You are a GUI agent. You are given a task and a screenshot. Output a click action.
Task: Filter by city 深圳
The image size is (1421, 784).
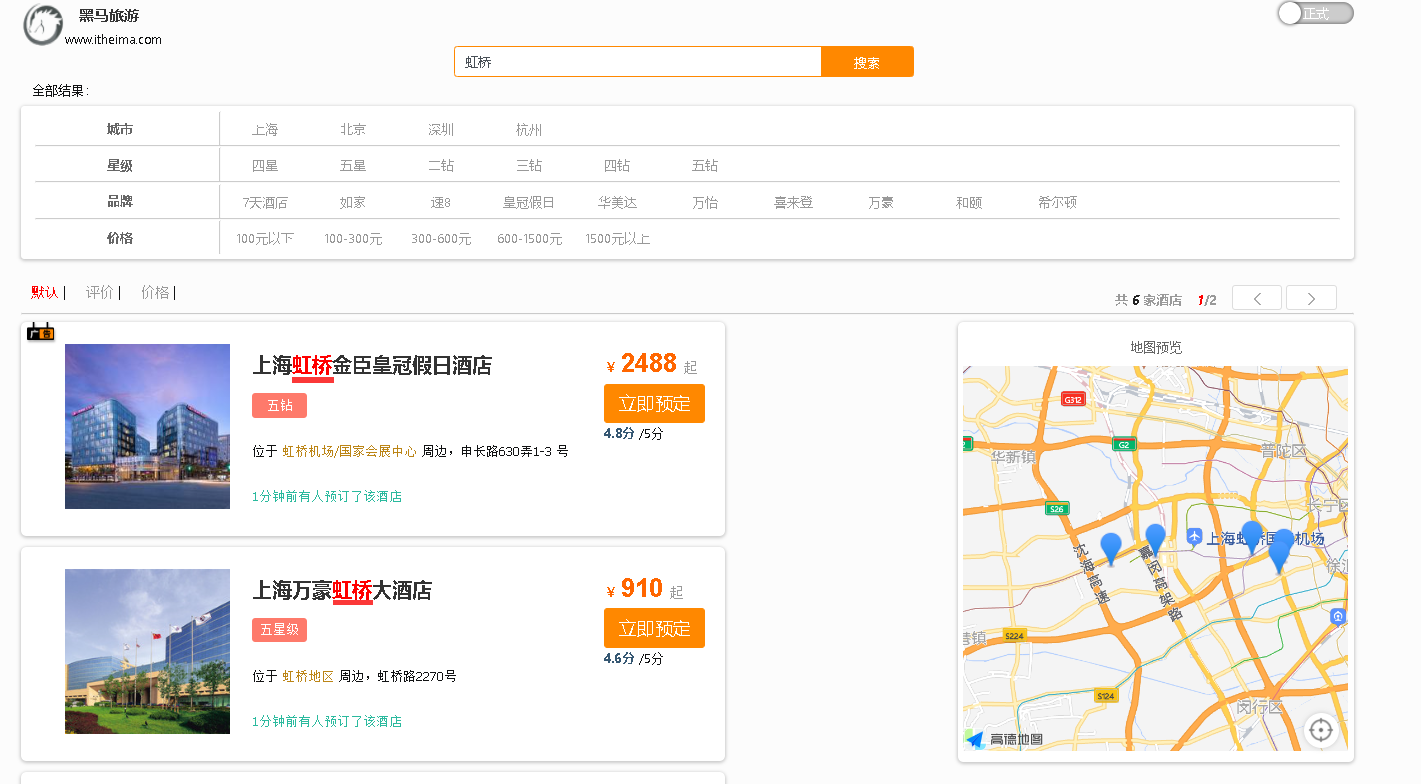point(441,130)
